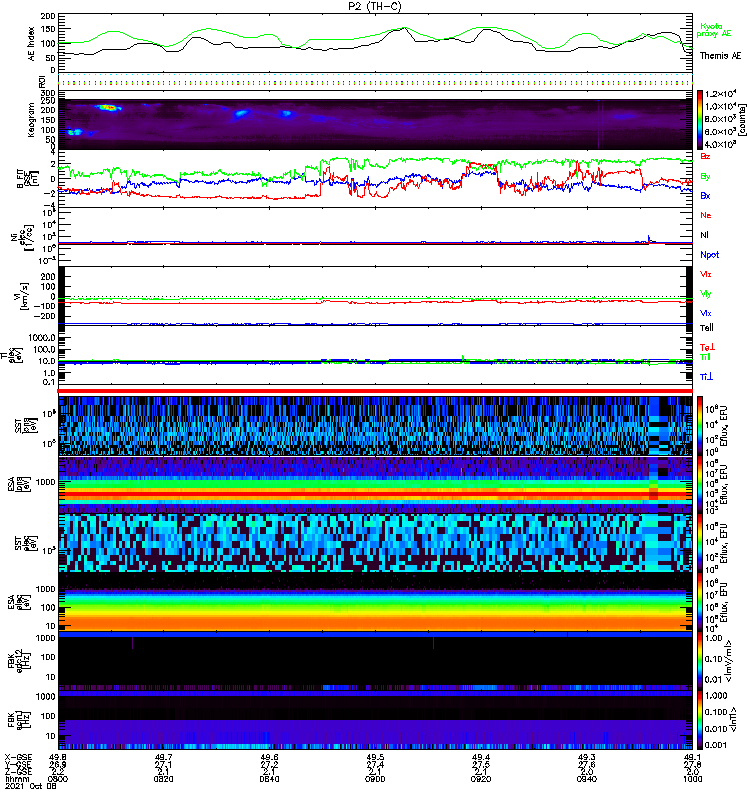Screen dimensions: 750x800
Task: Select the red "Vix" legend label
Action: coord(705,274)
